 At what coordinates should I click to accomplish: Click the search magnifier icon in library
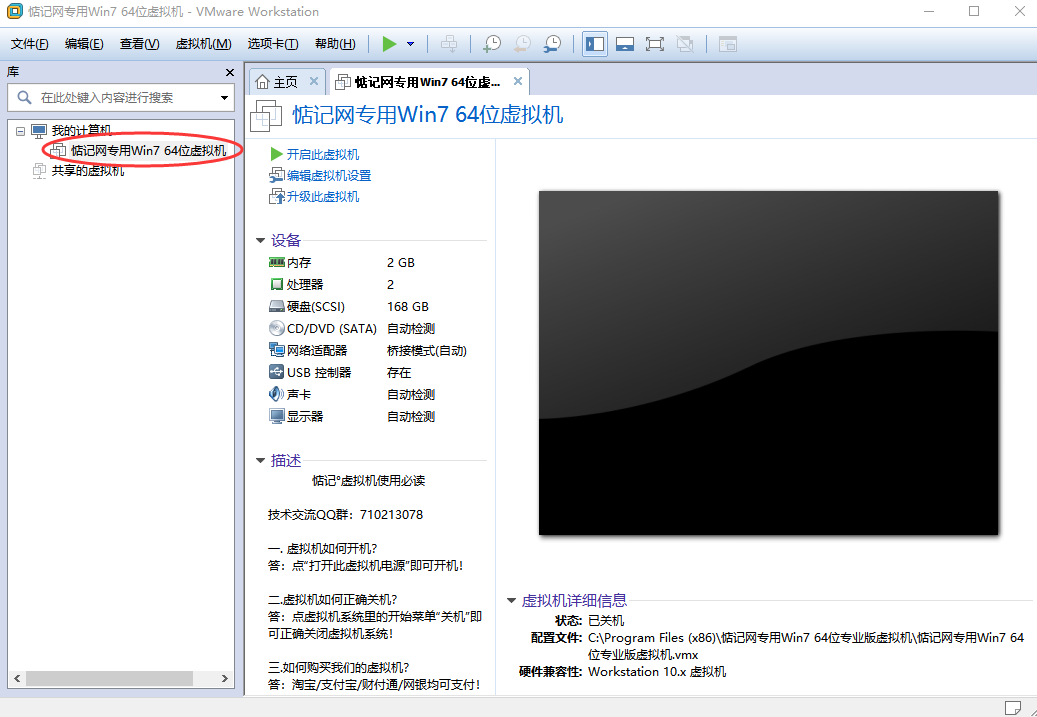coord(24,98)
